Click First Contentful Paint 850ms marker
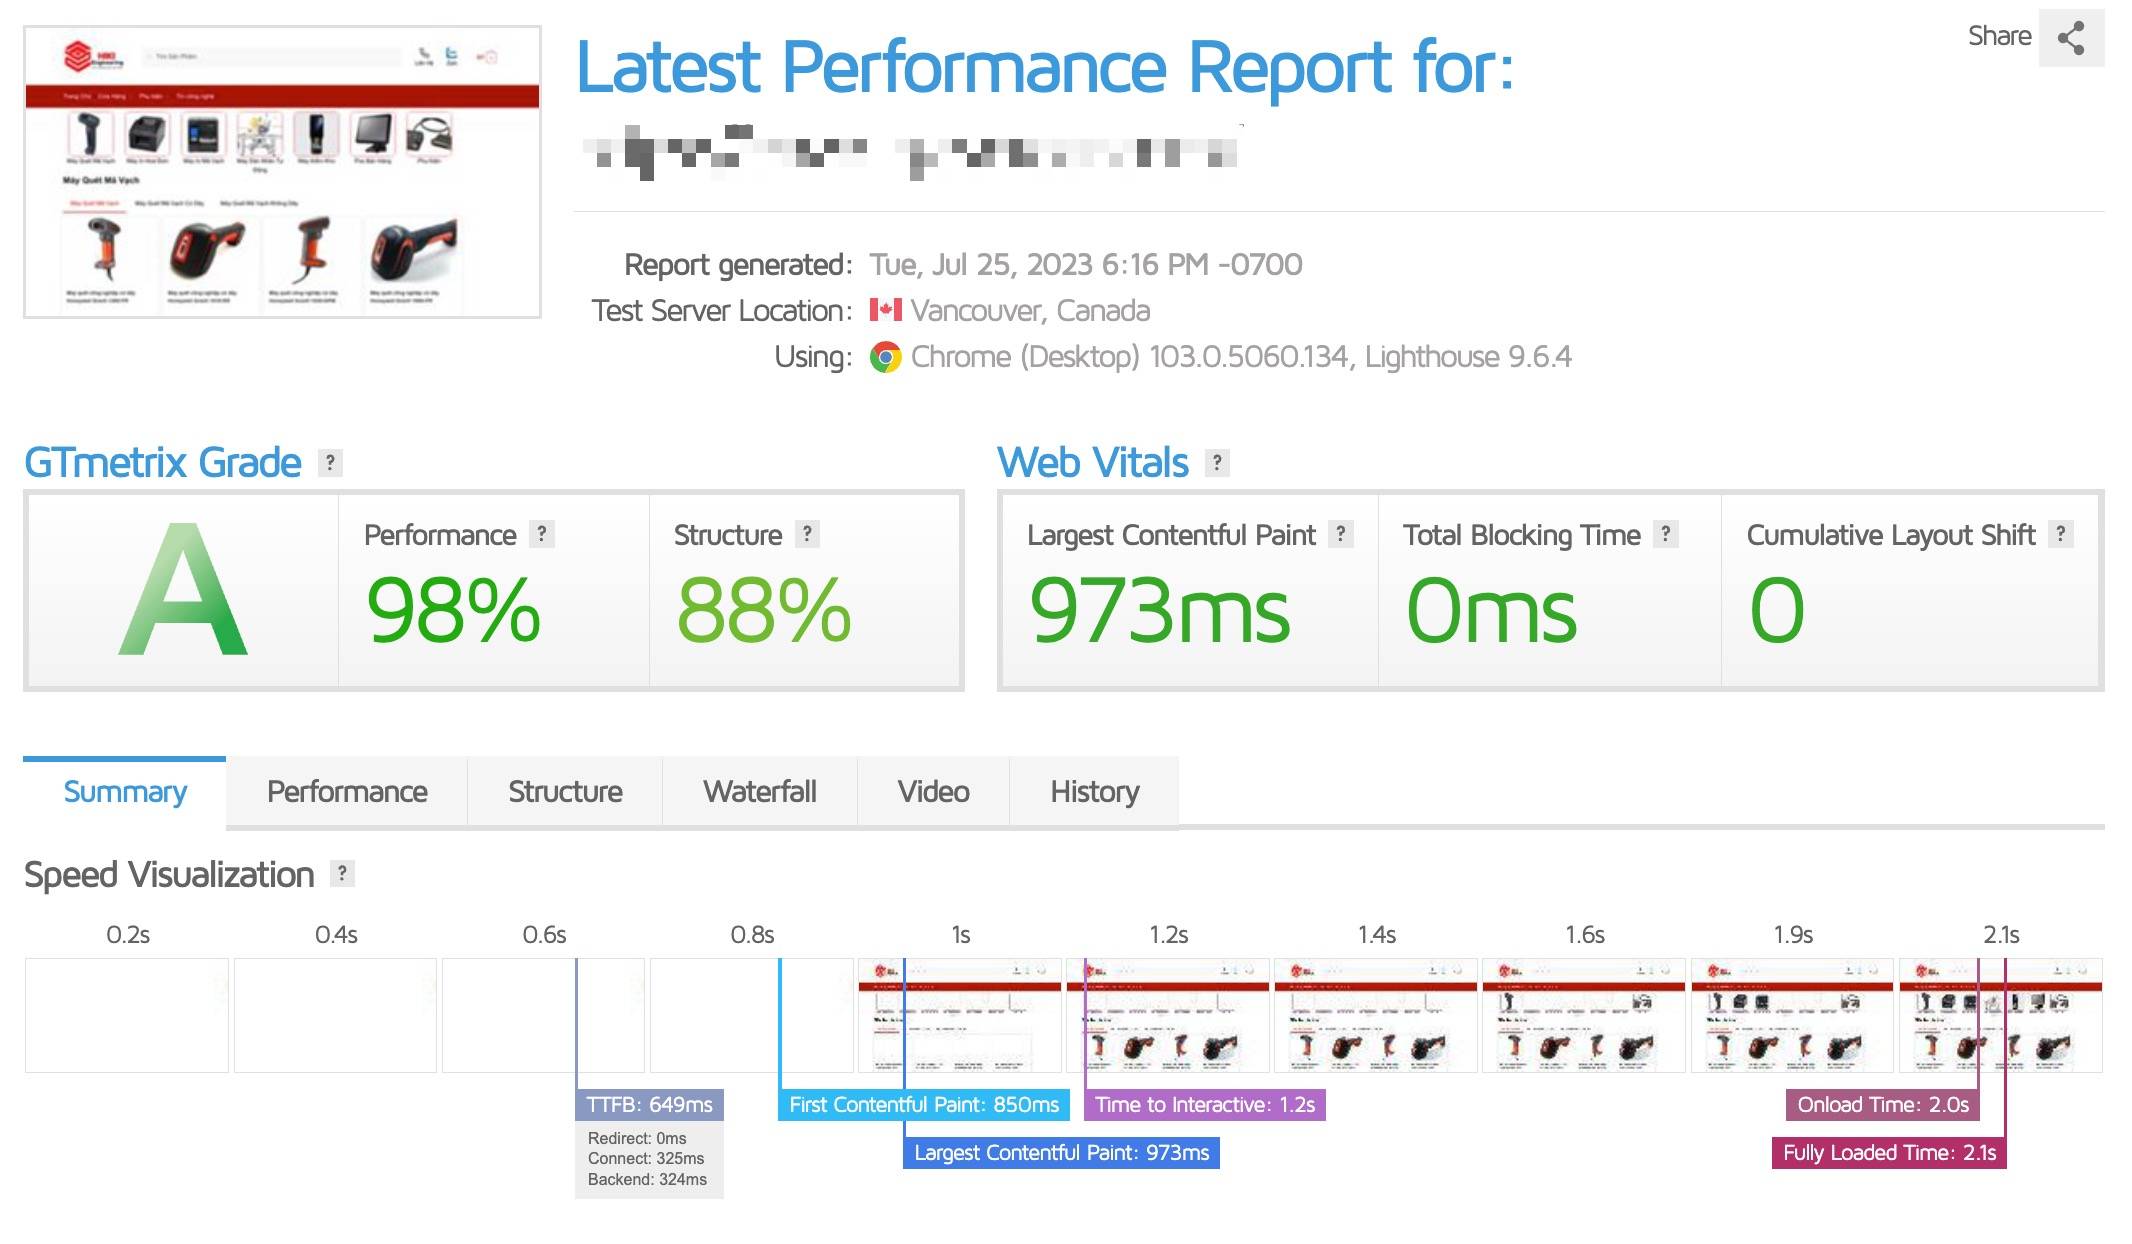The image size is (2132, 1244). [924, 1105]
